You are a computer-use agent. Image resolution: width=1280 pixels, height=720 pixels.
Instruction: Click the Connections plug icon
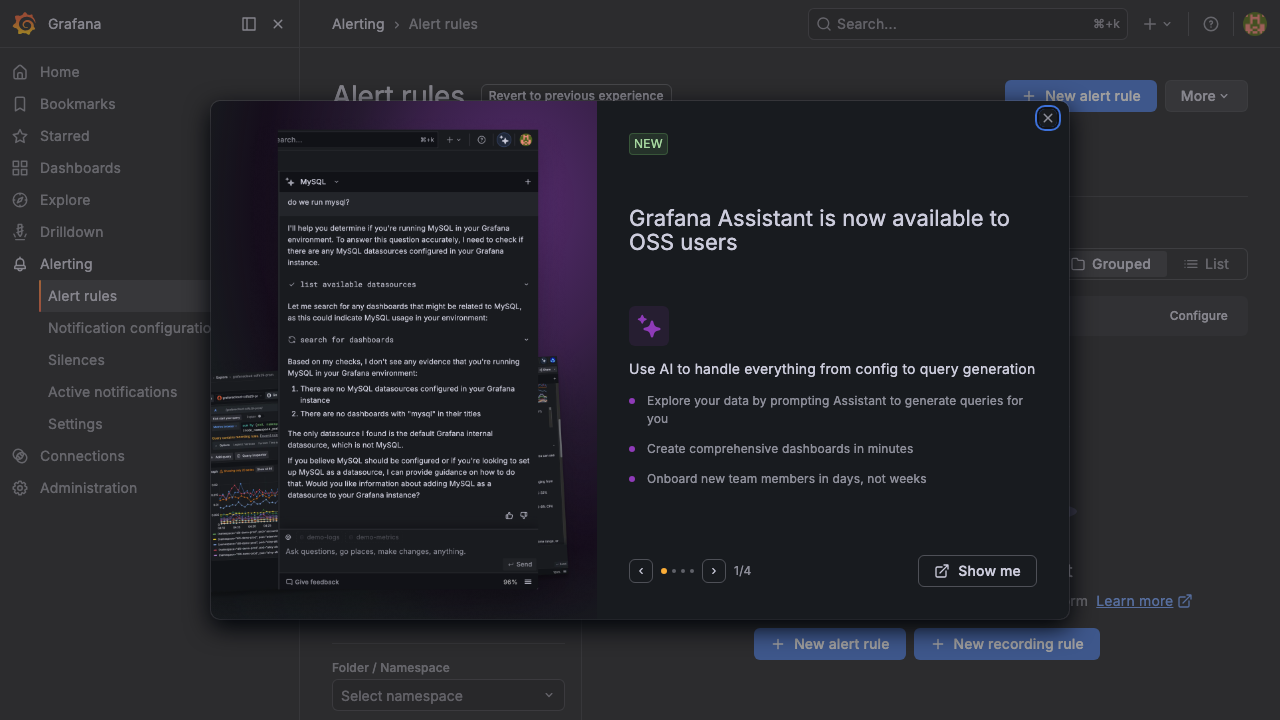point(20,456)
